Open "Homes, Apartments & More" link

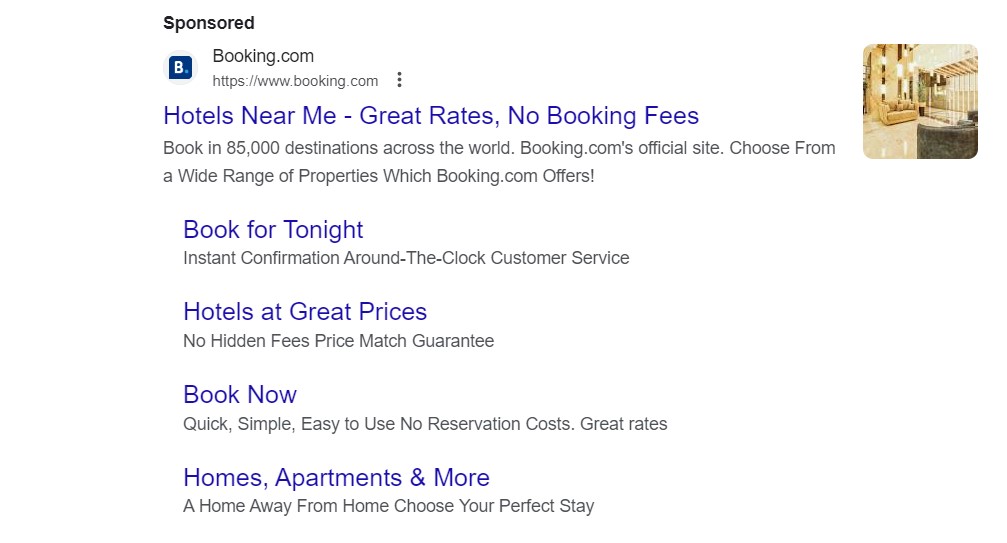click(336, 477)
